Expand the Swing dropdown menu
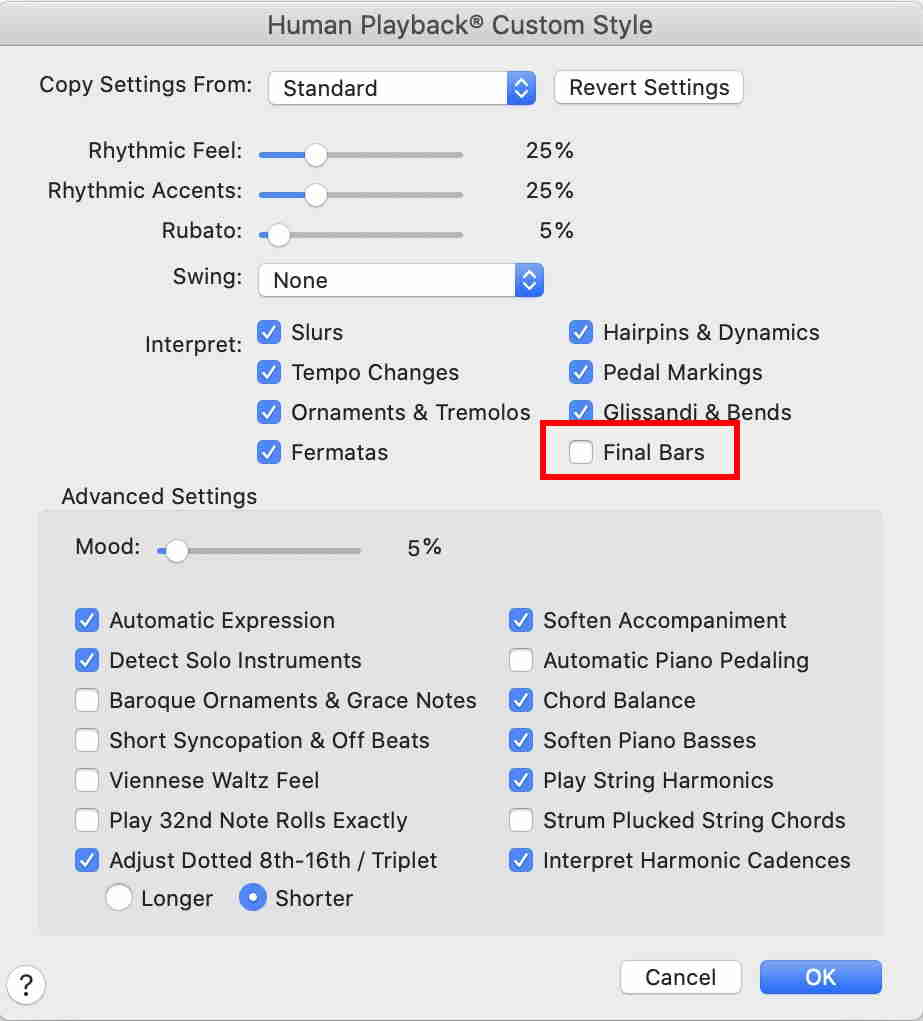The height and width of the screenshot is (1021, 923). (x=400, y=280)
